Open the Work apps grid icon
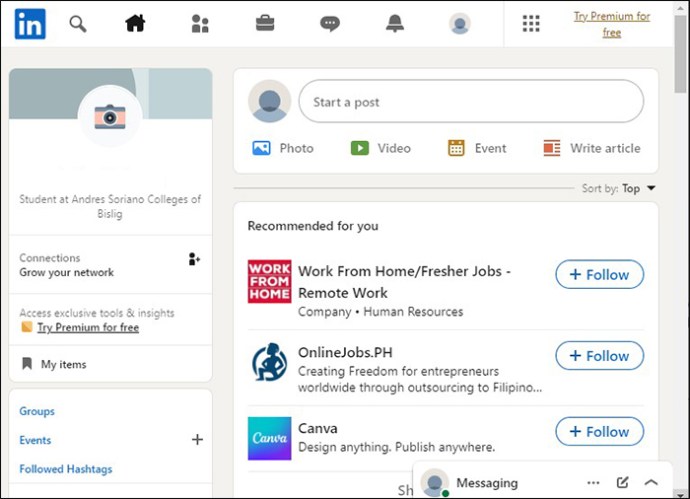The image size is (690, 499). point(531,24)
